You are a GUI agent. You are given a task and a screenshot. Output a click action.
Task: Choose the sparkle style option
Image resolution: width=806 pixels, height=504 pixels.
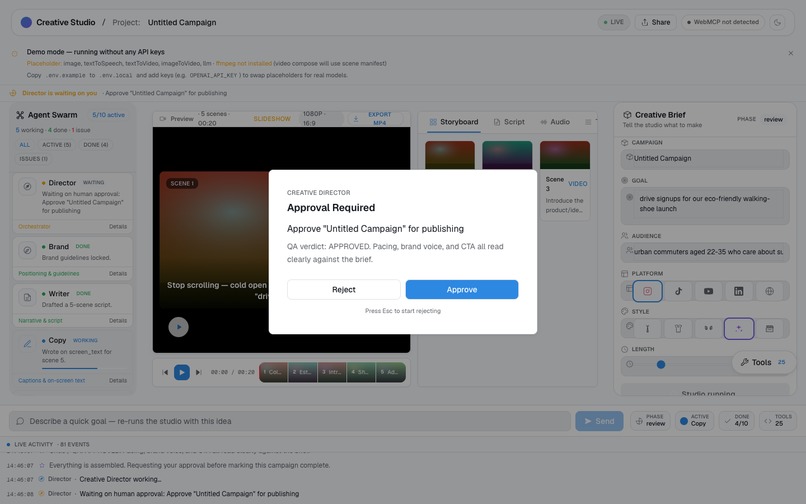point(739,329)
